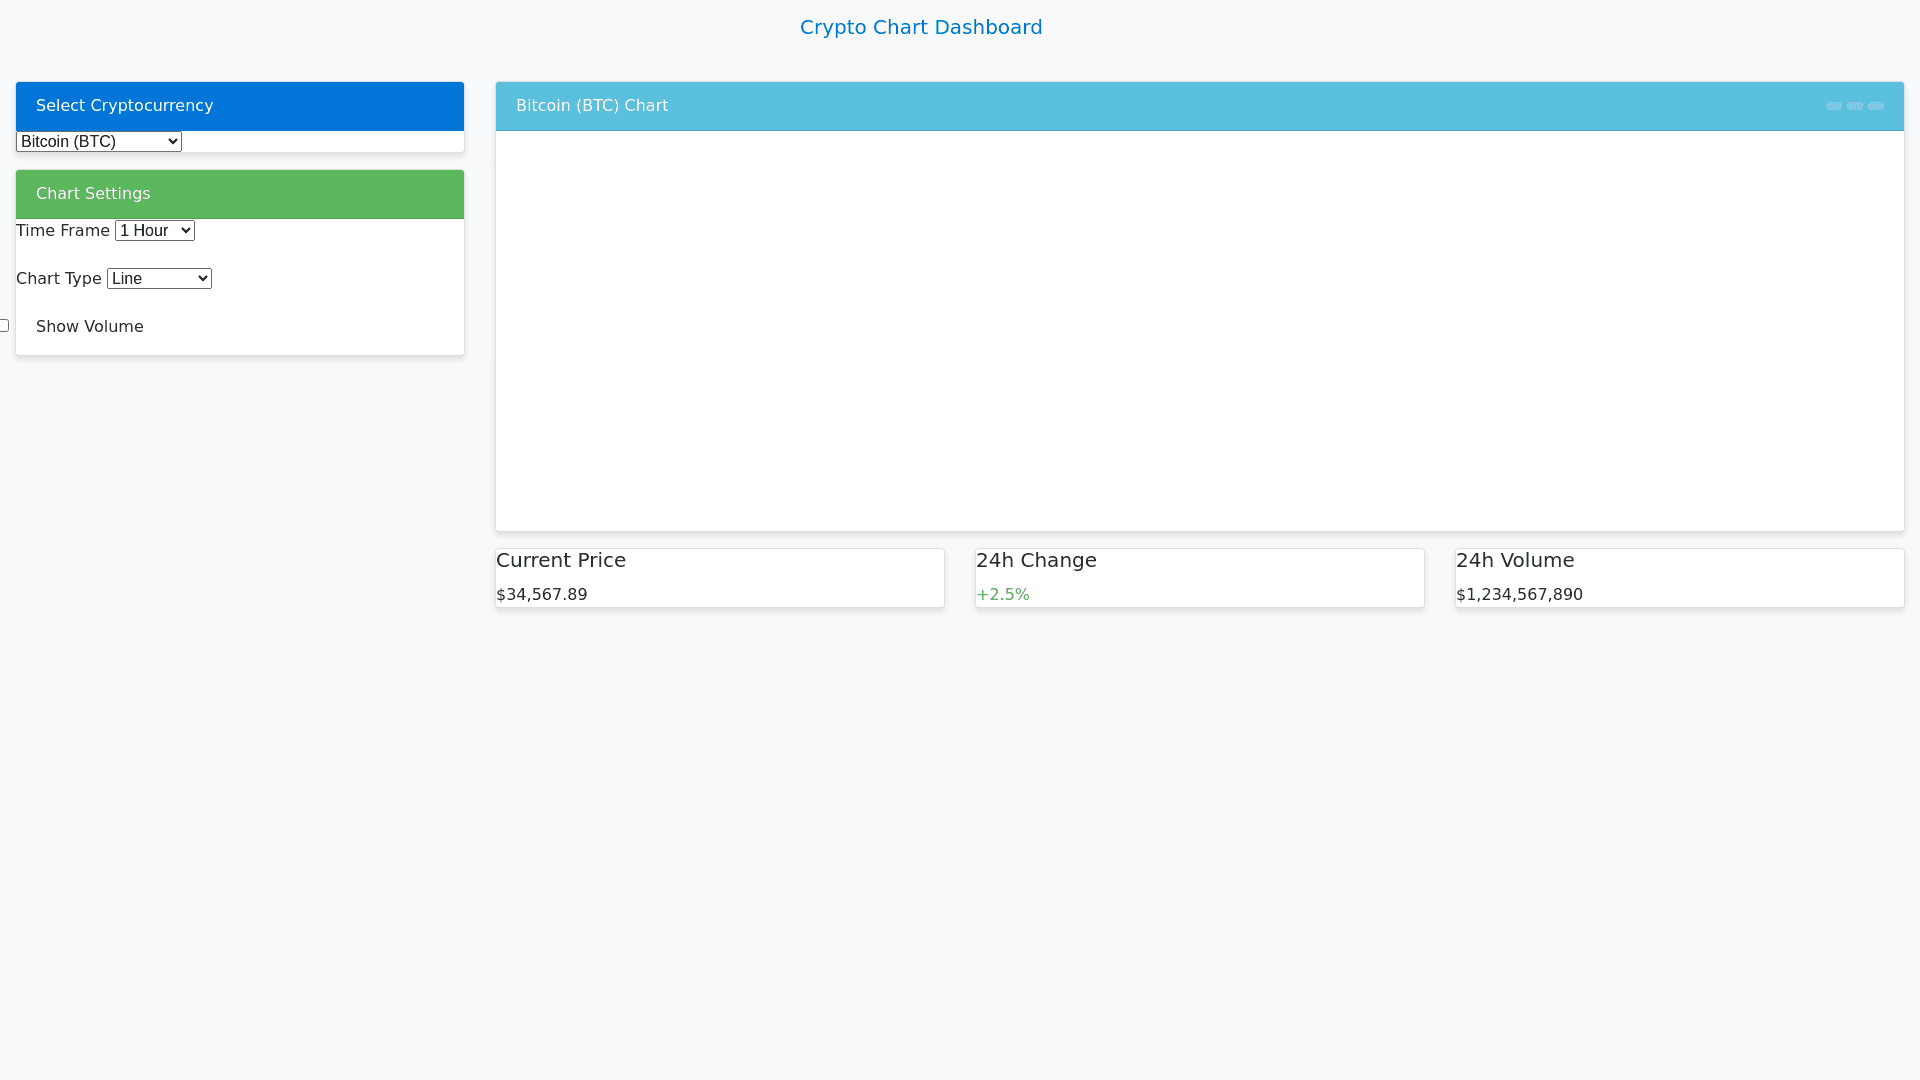Click the rightmost chart header icon button

(x=1876, y=106)
